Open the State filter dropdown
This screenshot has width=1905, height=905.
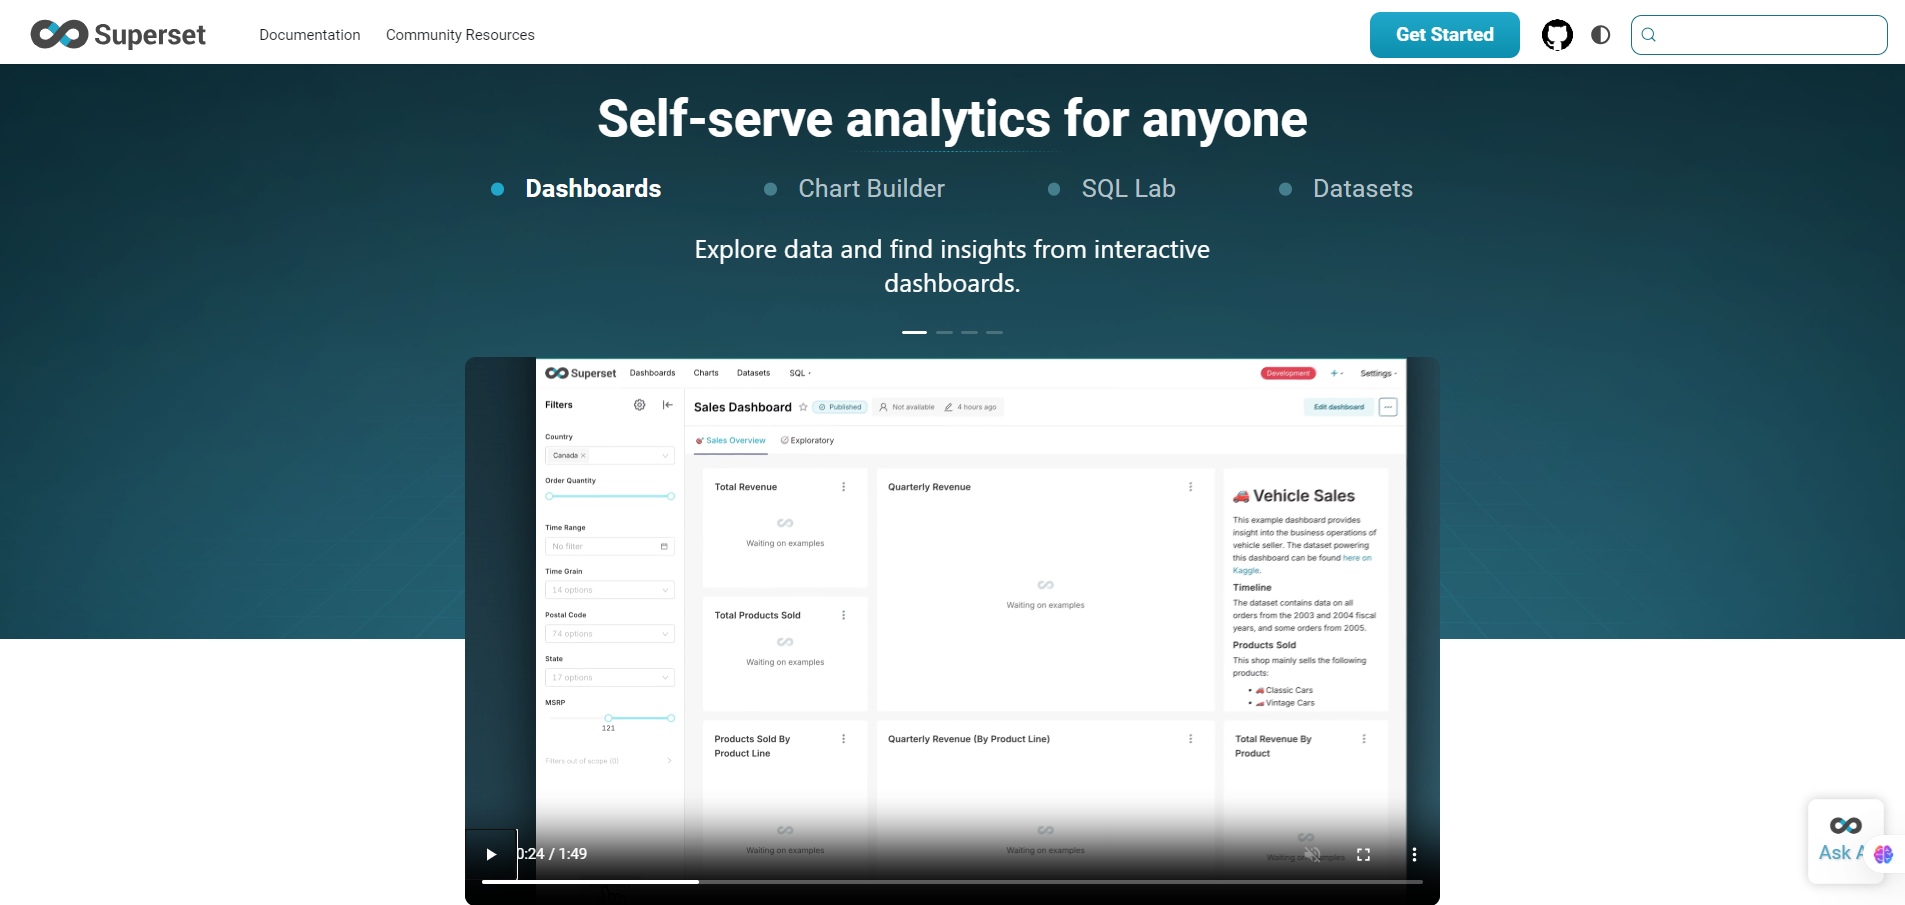coord(610,677)
